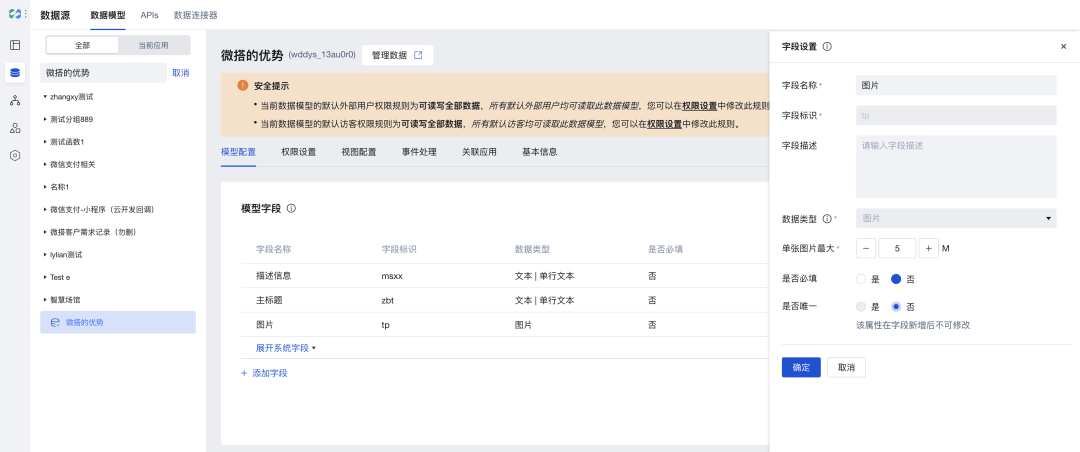Click the 单张图片最大 value field
The height and width of the screenshot is (452, 1080).
tap(897, 248)
